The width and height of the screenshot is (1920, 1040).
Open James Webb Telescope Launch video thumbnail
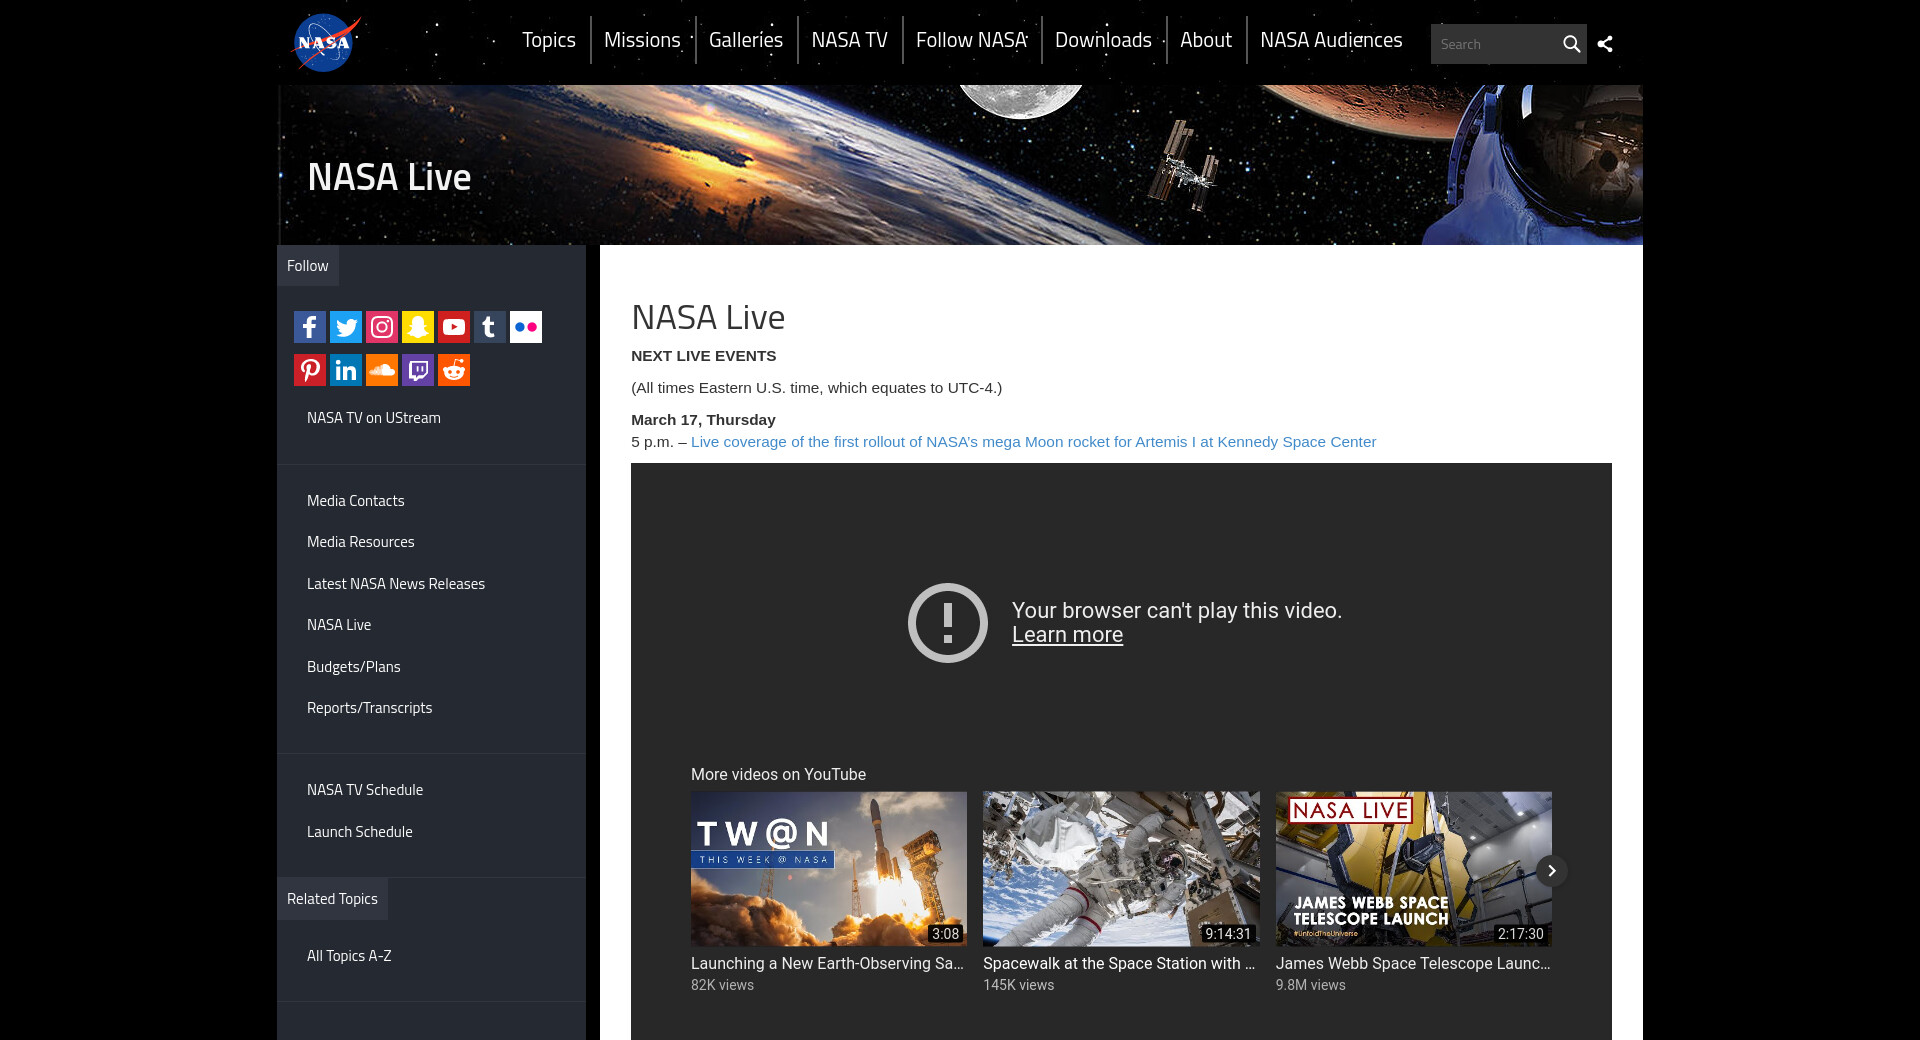pos(1413,869)
